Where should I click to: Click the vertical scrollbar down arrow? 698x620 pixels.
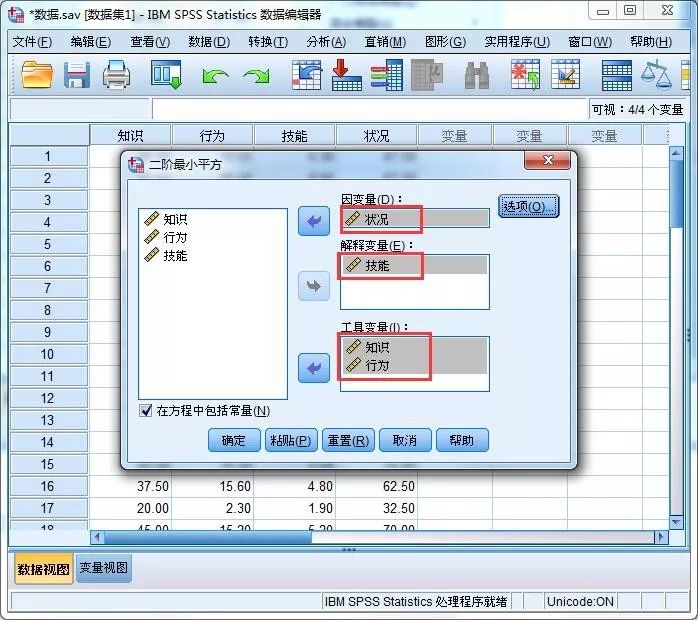coord(676,522)
